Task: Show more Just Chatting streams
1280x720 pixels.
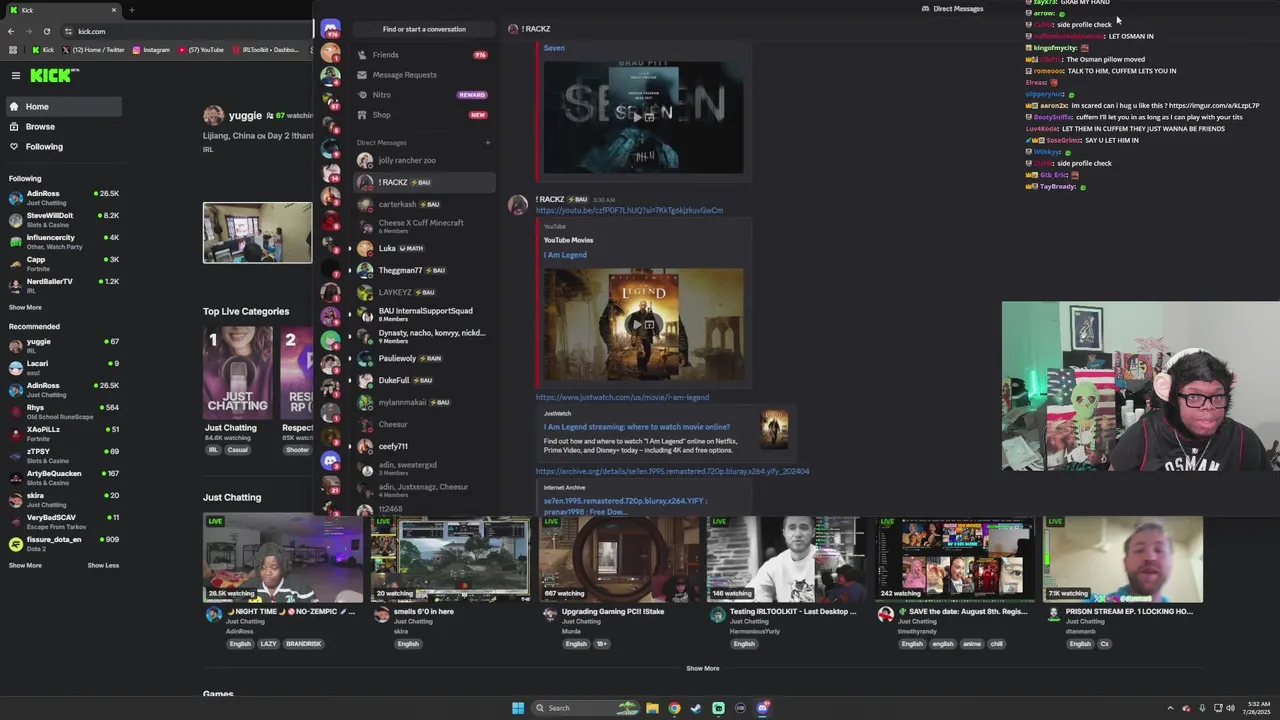Action: click(702, 669)
